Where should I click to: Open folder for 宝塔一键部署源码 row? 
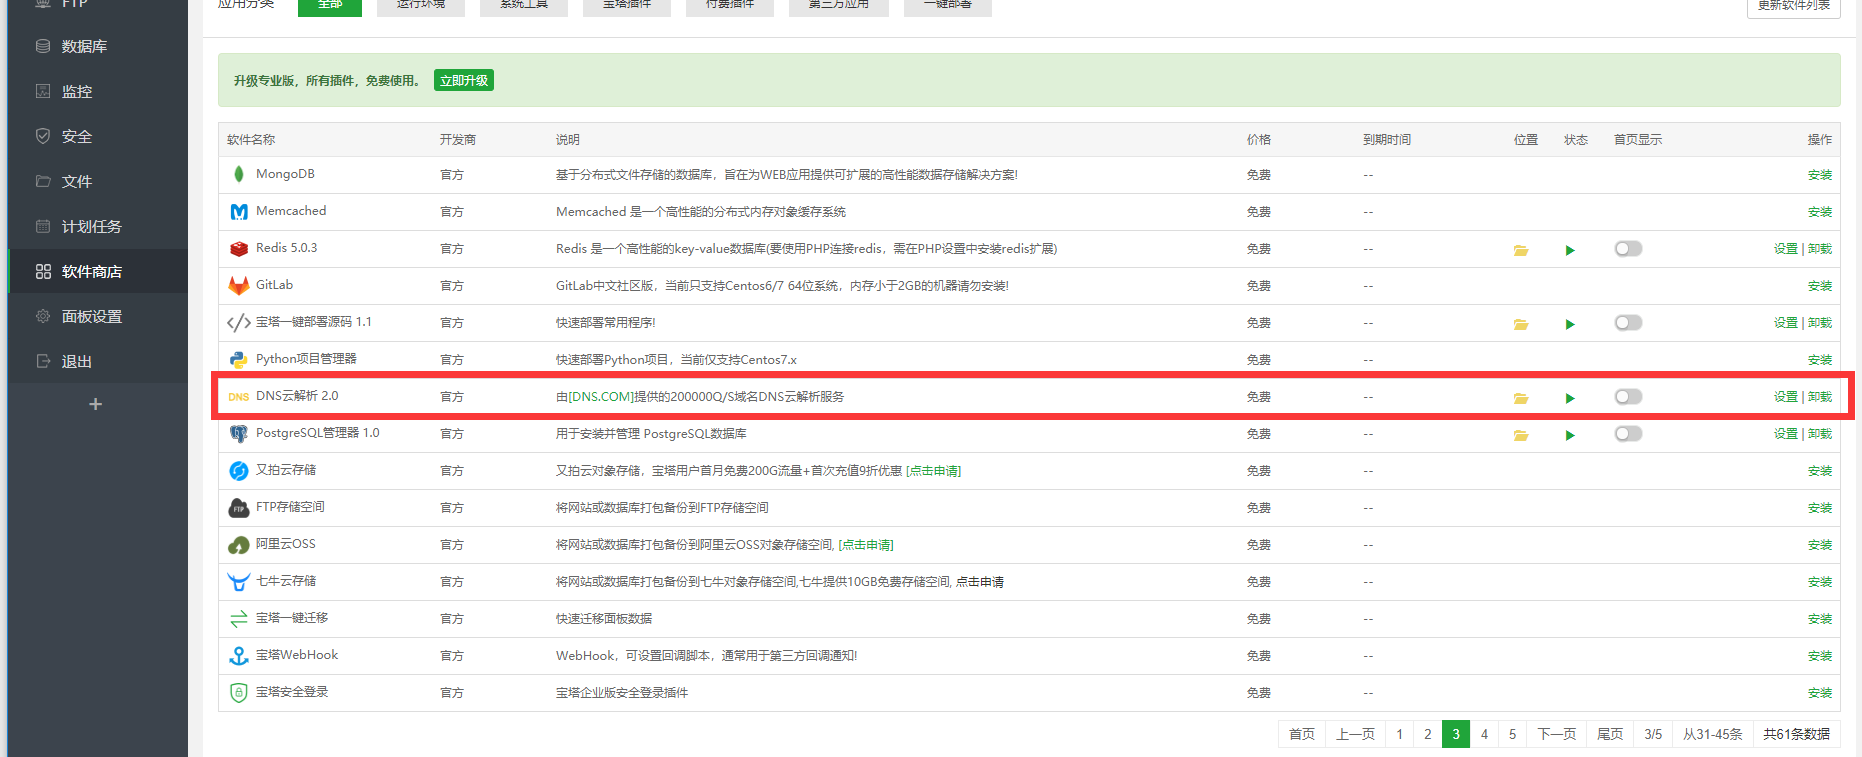coord(1520,324)
